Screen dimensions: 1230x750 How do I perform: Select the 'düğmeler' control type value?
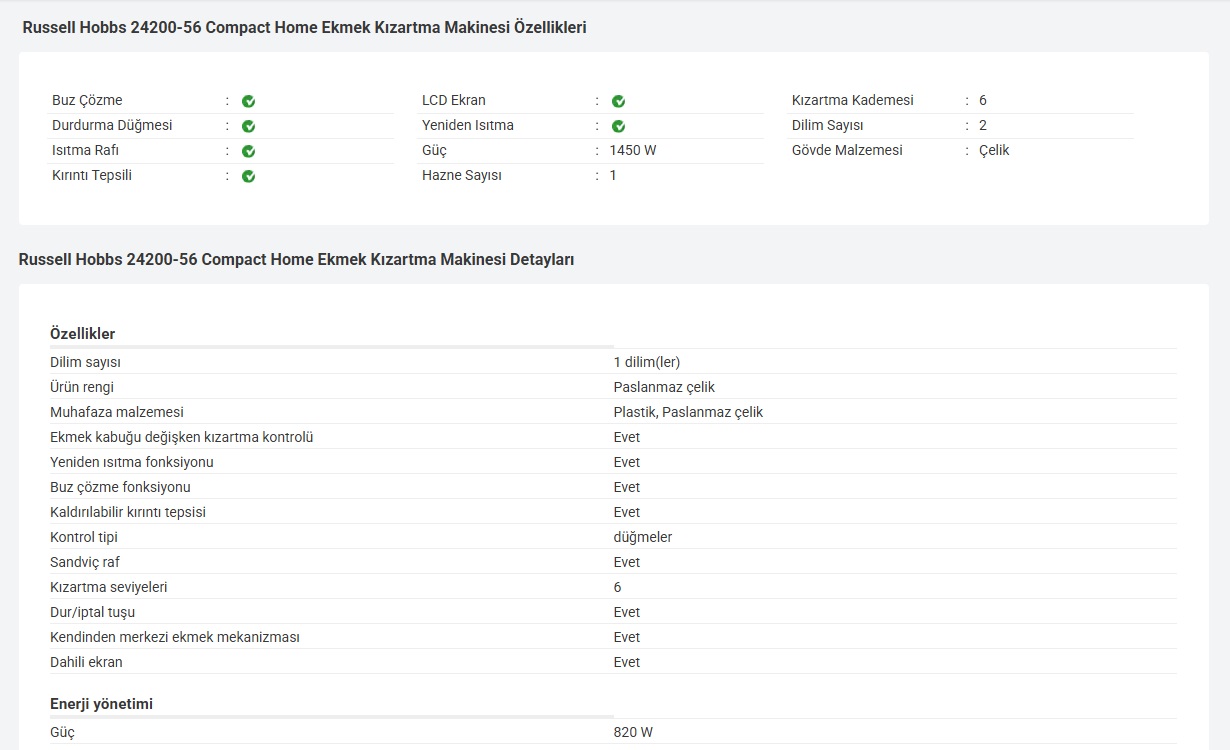click(643, 537)
